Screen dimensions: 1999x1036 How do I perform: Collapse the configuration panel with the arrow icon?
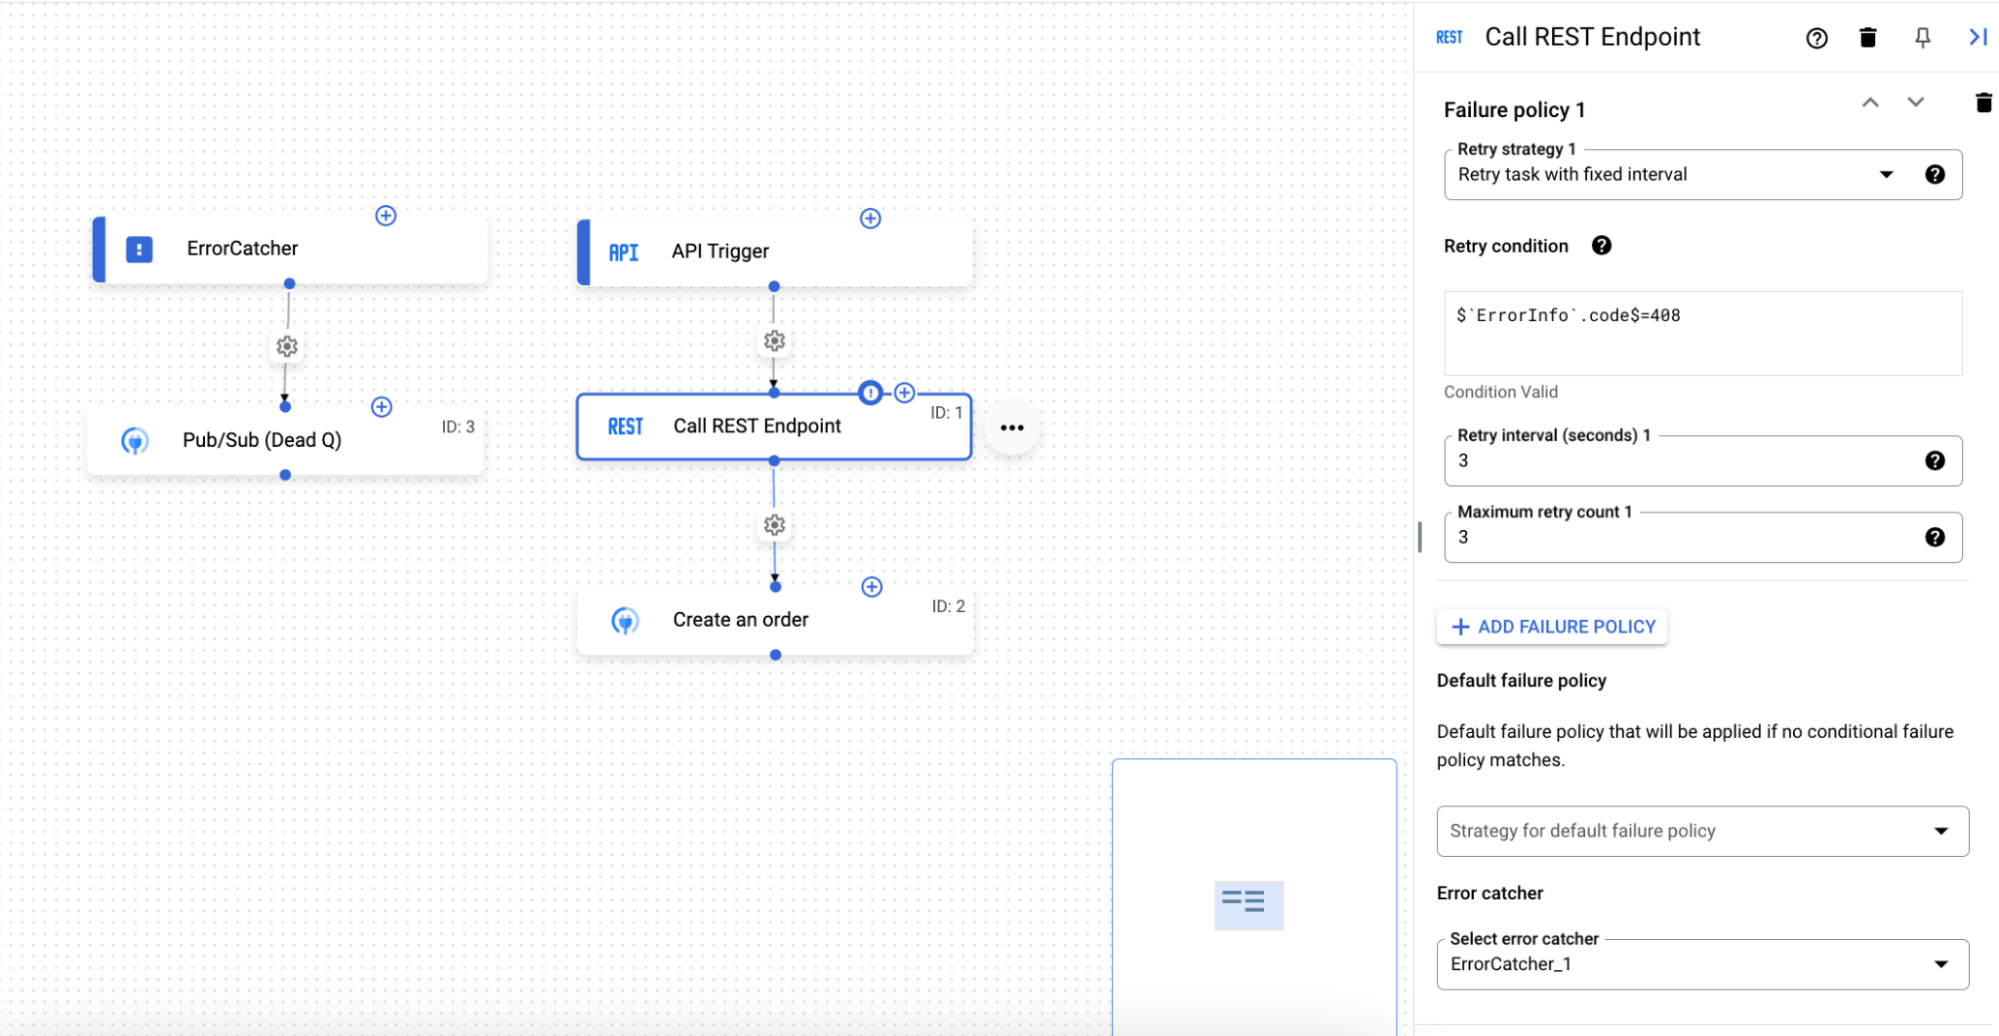click(1977, 37)
